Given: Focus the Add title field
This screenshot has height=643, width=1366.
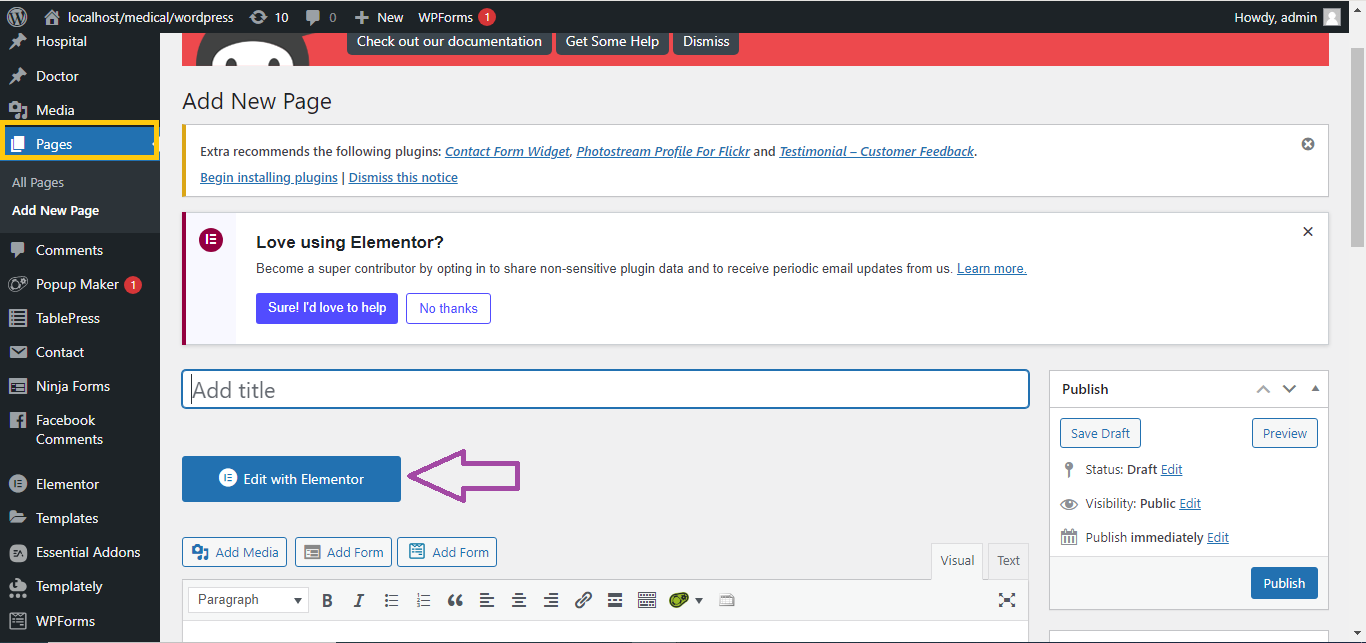Looking at the screenshot, I should point(605,389).
